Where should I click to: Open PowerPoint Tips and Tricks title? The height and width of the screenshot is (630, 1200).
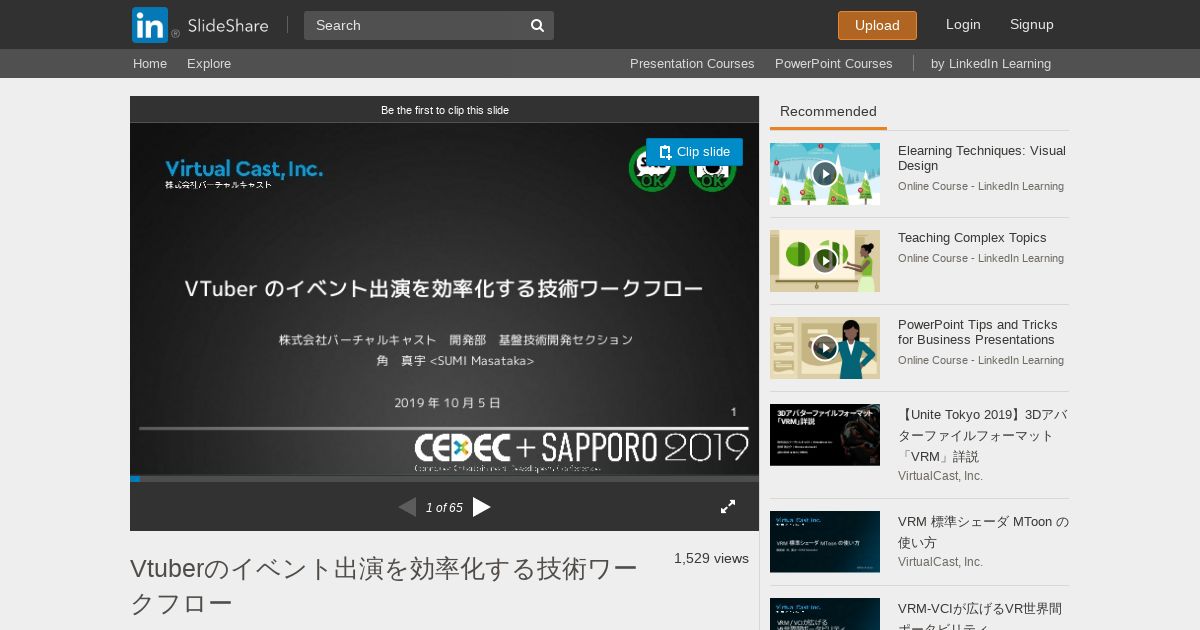(978, 332)
